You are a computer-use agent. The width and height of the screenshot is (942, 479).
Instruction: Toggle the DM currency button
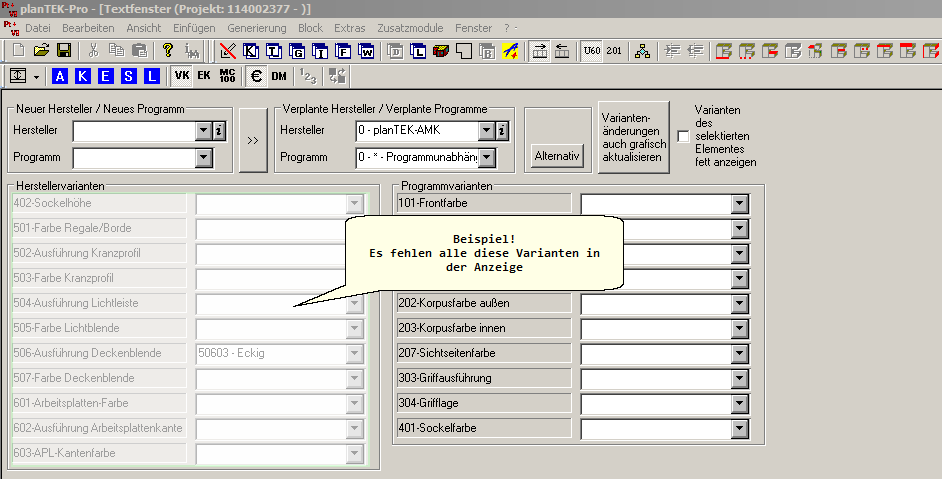pos(279,76)
